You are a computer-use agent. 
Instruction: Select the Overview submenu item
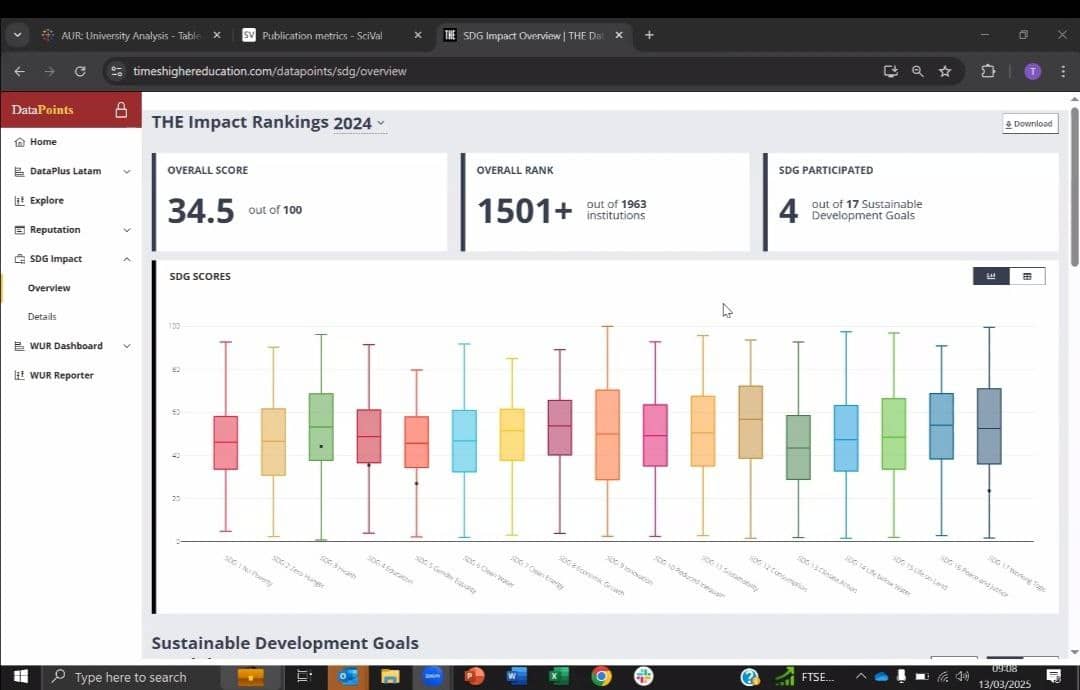coord(49,288)
